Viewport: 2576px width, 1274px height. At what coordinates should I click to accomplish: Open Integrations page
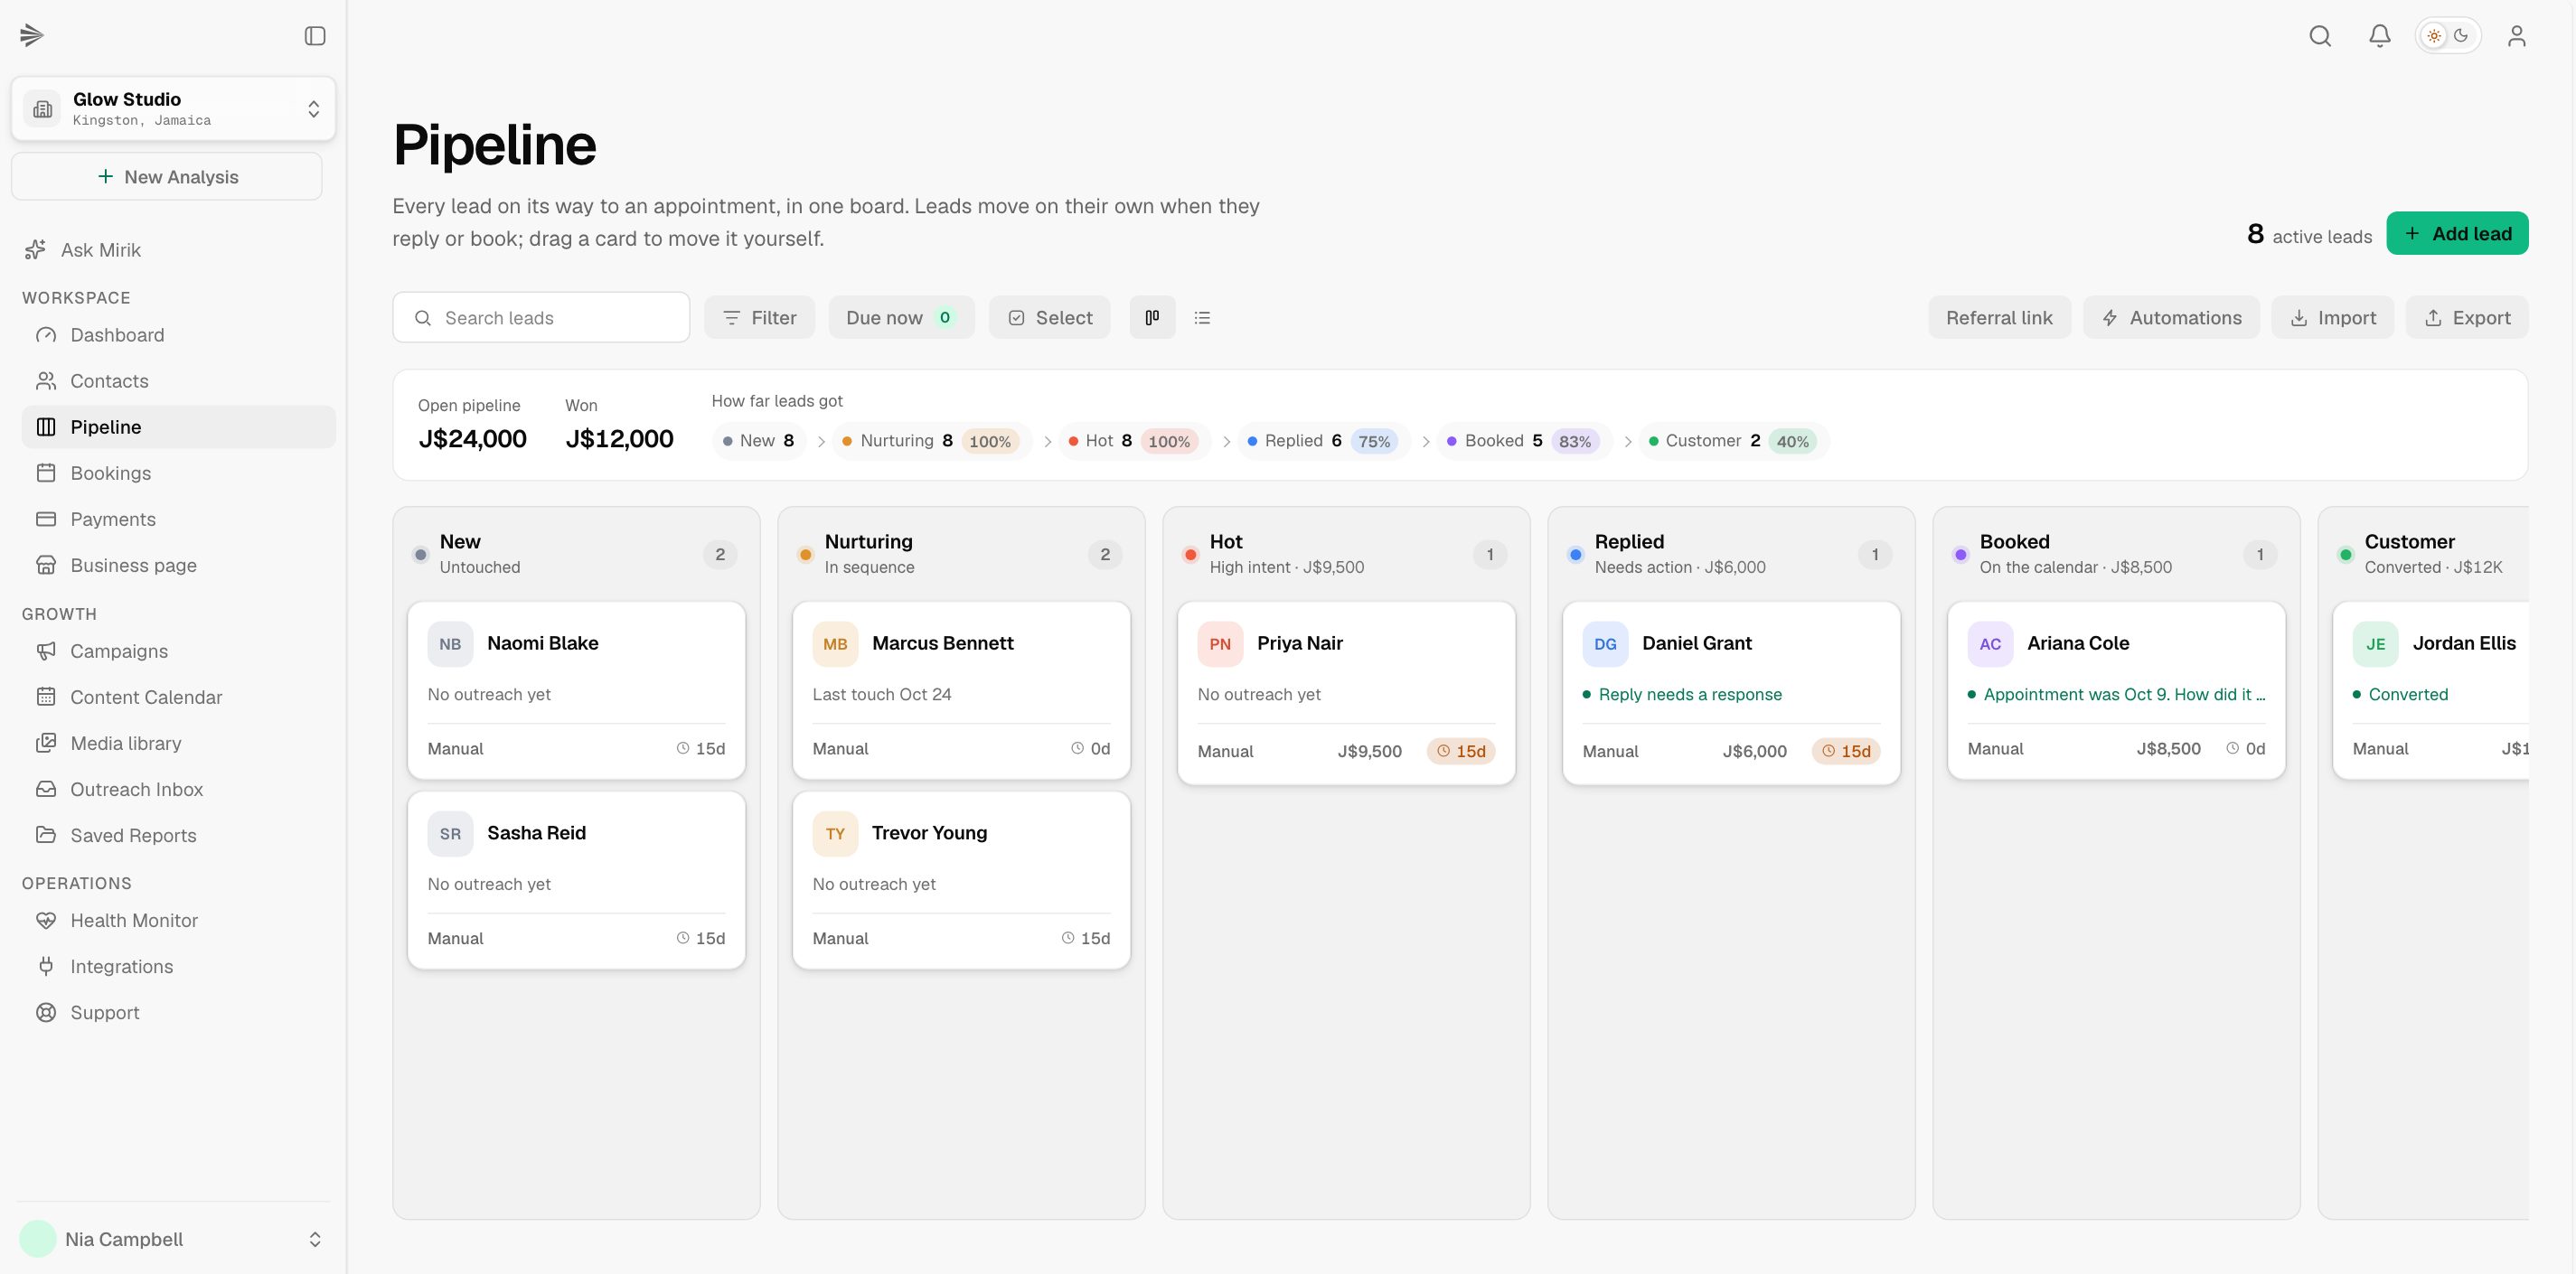coord(178,966)
